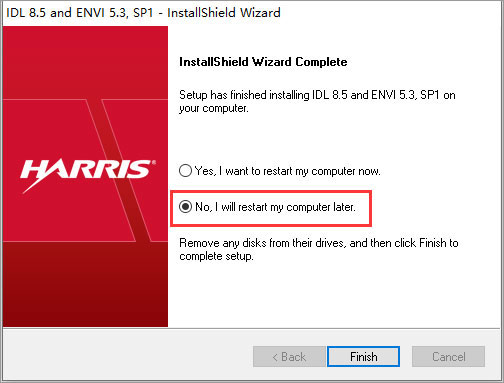Click the 'InstallShield Wizard Complete' heading

[x=263, y=62]
